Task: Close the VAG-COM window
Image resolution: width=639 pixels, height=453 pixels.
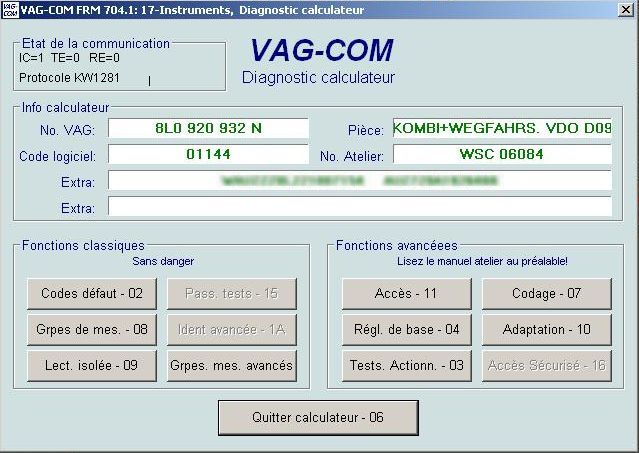Action: (626, 10)
